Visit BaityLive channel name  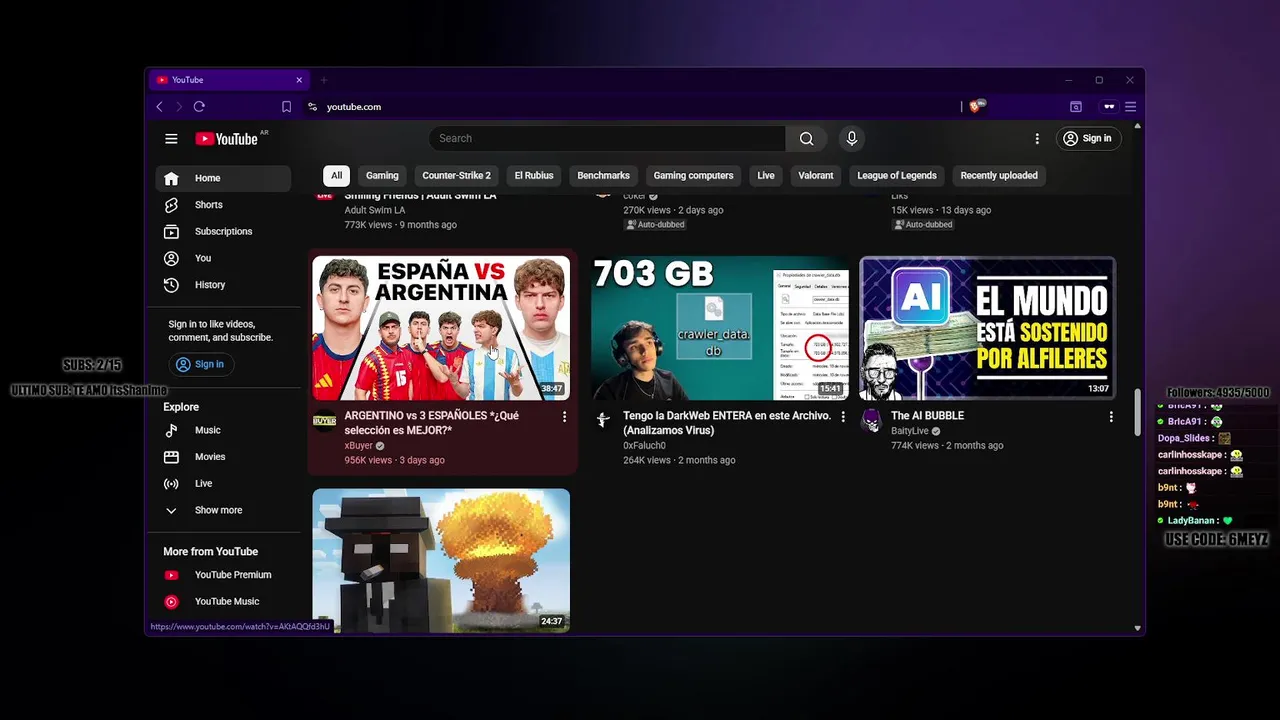pos(910,431)
